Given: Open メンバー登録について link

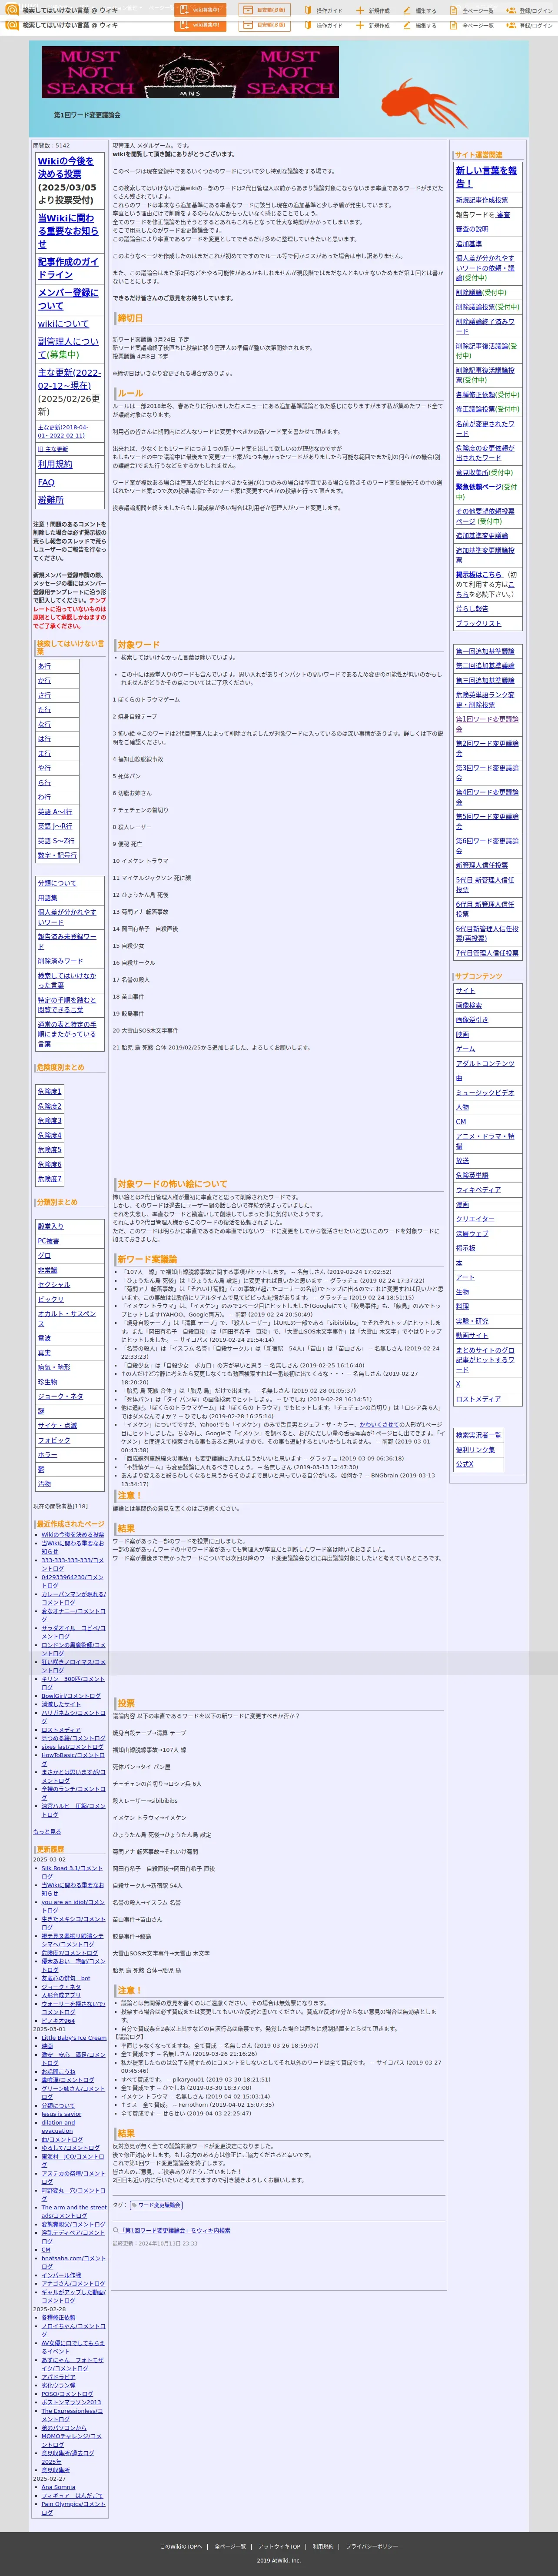Looking at the screenshot, I should [x=68, y=299].
